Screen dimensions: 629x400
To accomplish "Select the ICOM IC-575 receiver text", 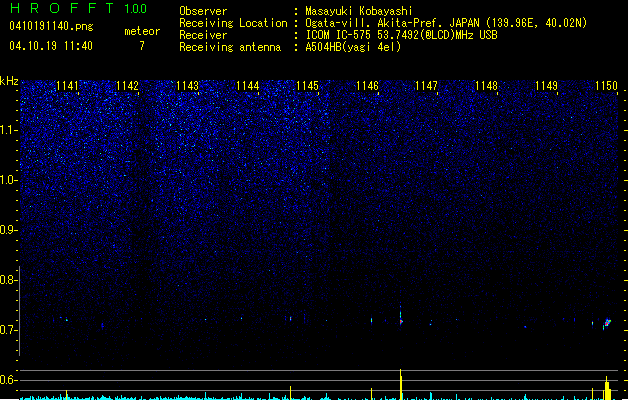I will click(x=401, y=35).
